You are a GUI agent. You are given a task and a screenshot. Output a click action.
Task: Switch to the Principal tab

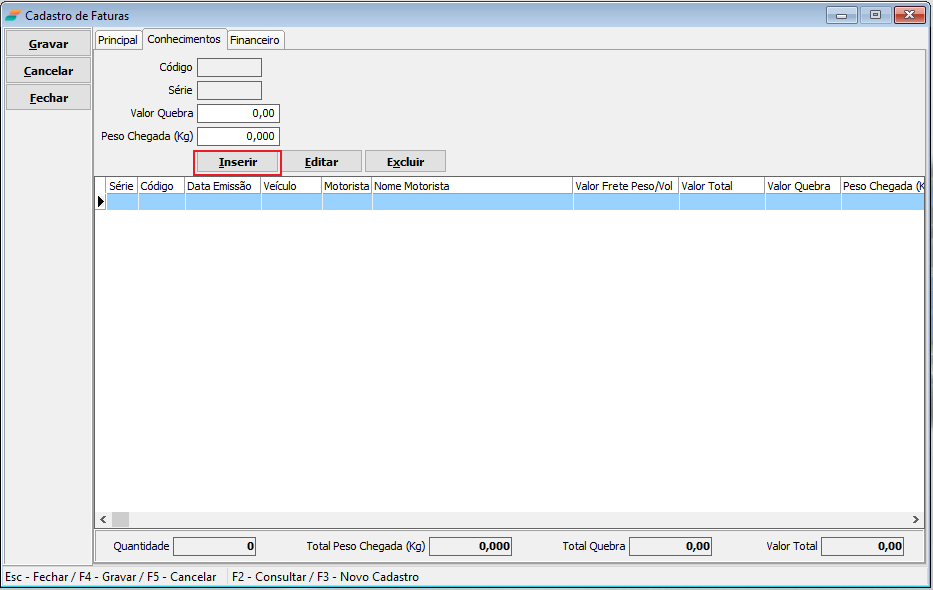pyautogui.click(x=118, y=40)
